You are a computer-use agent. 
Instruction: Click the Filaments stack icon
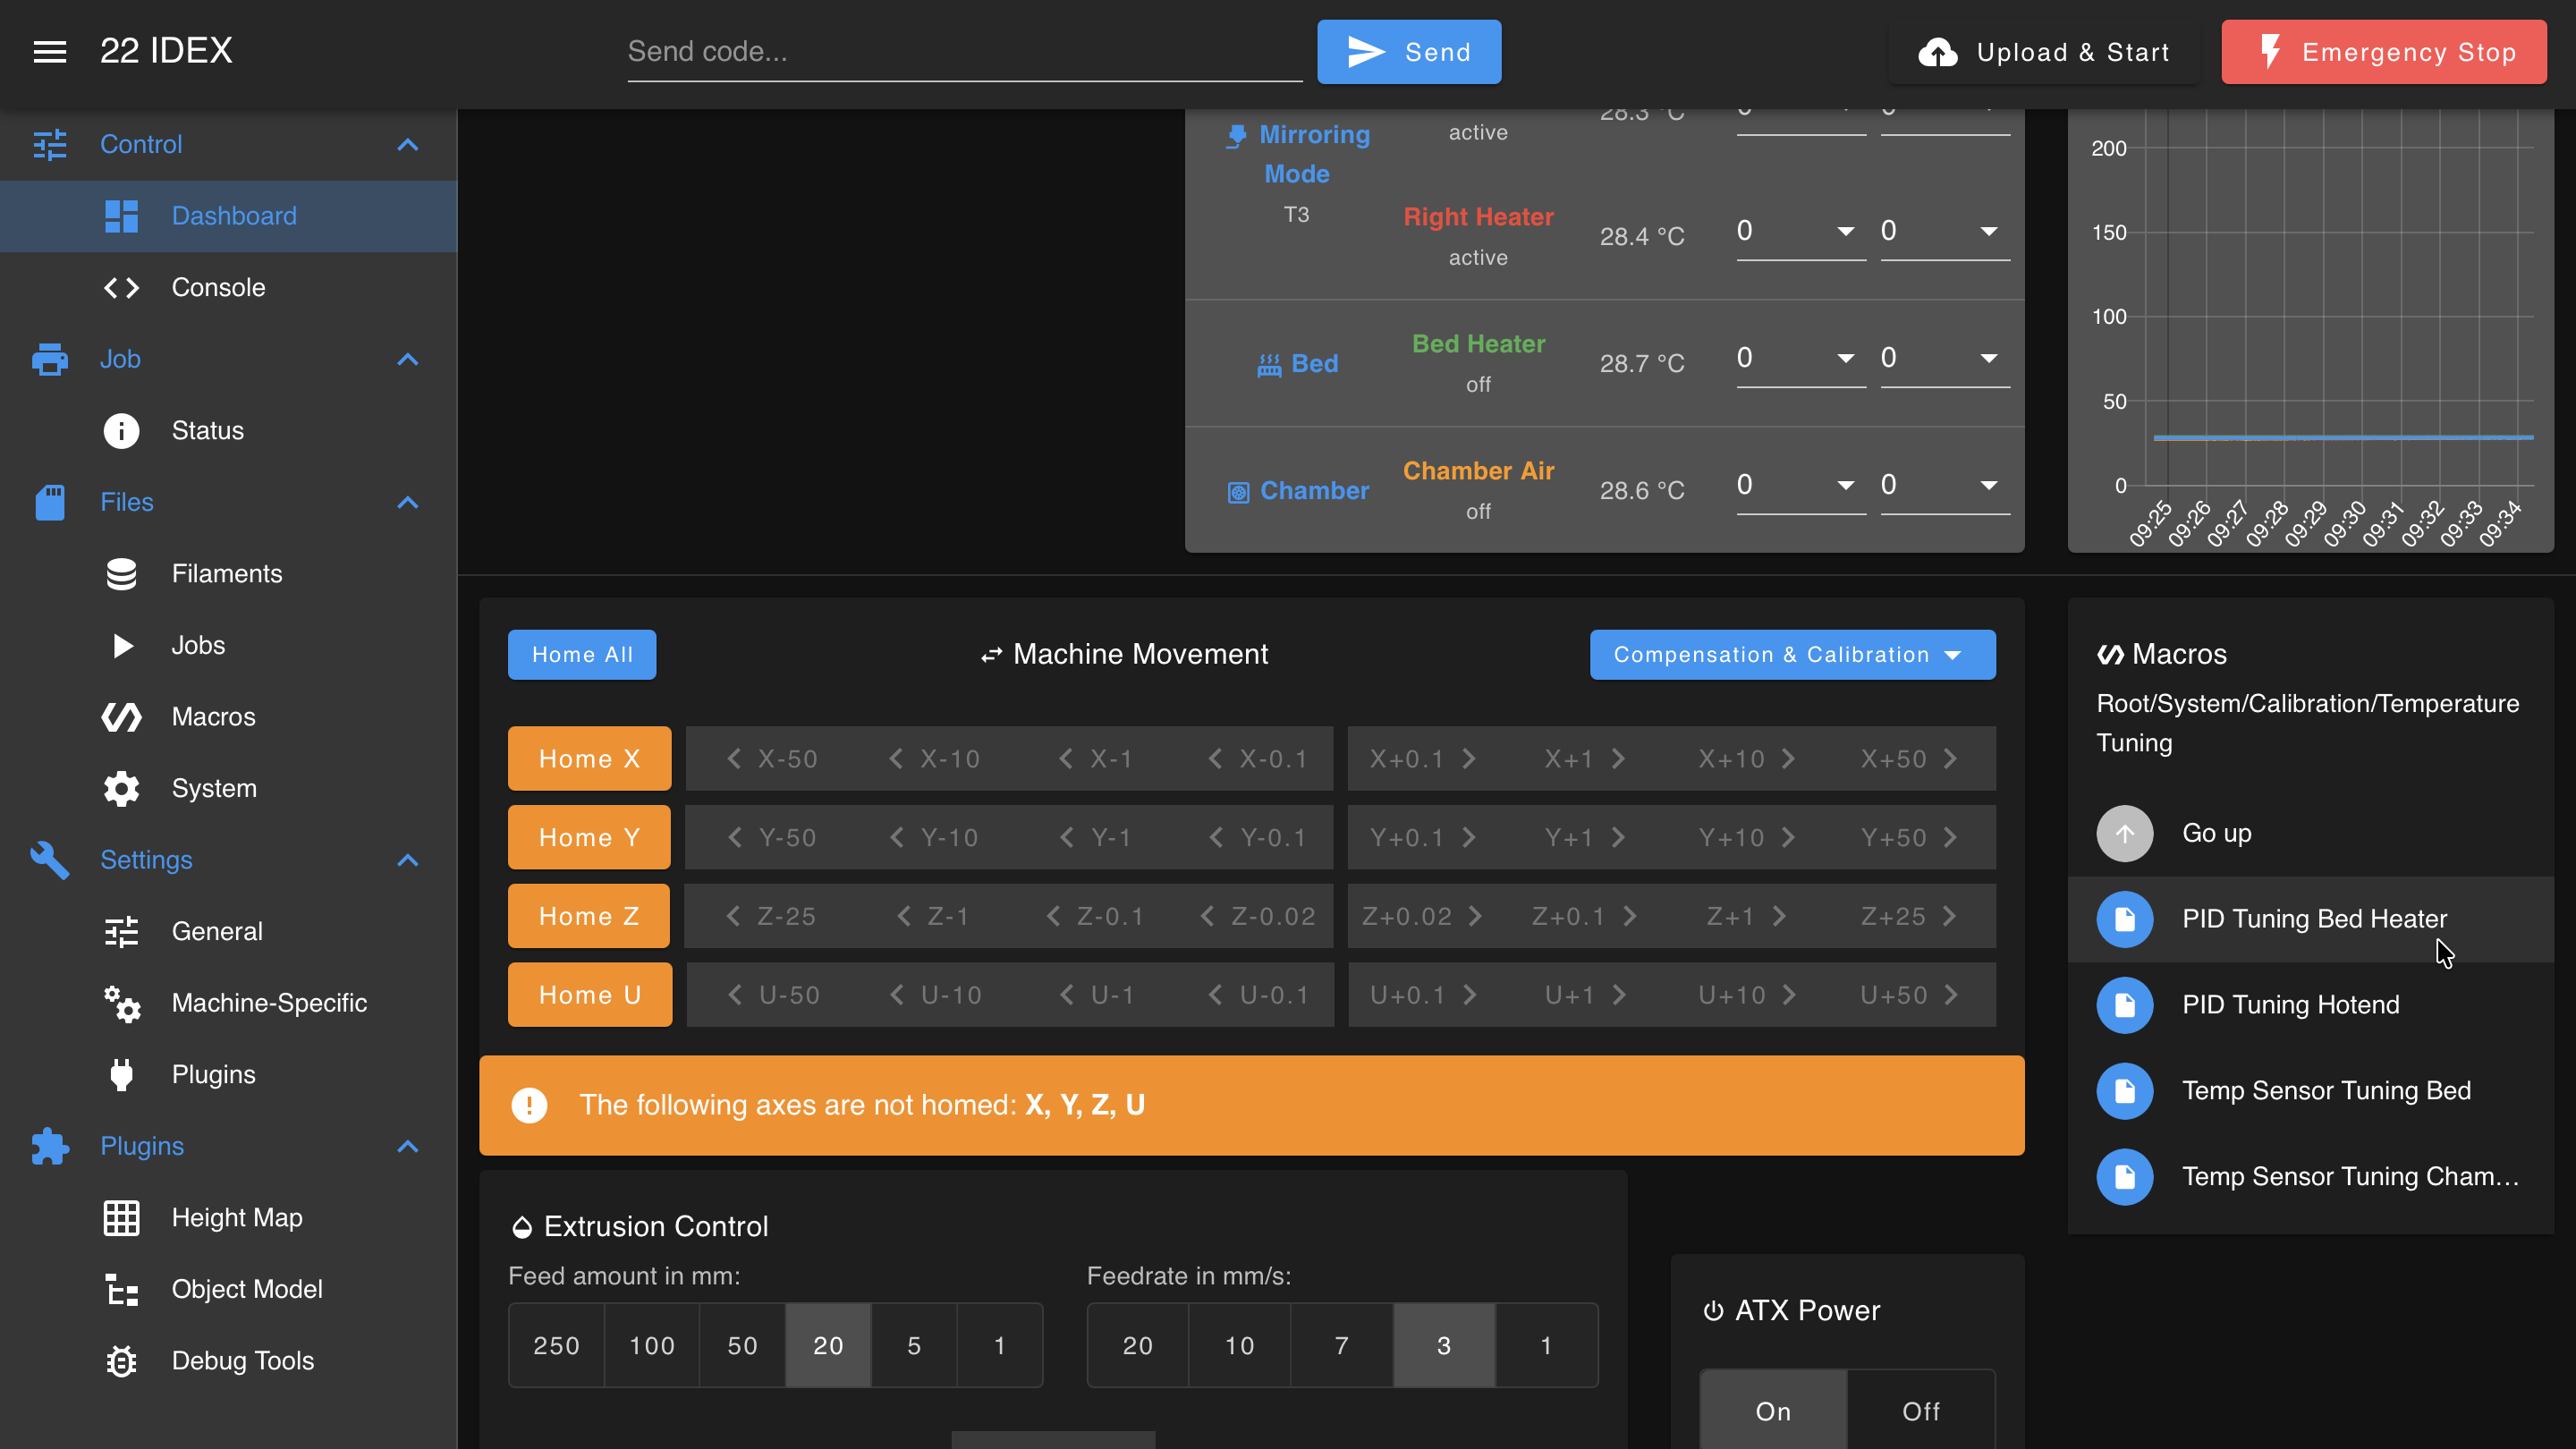(x=122, y=574)
